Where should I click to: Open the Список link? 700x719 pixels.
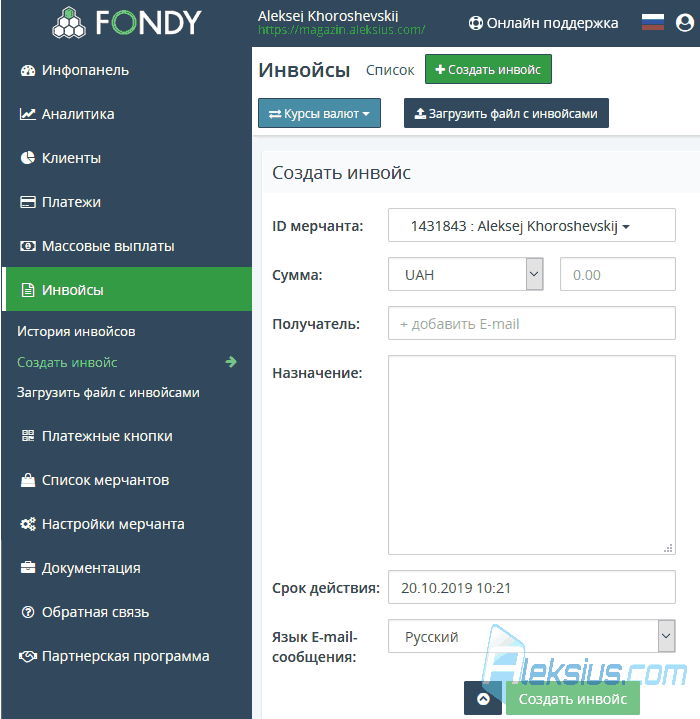tap(390, 70)
